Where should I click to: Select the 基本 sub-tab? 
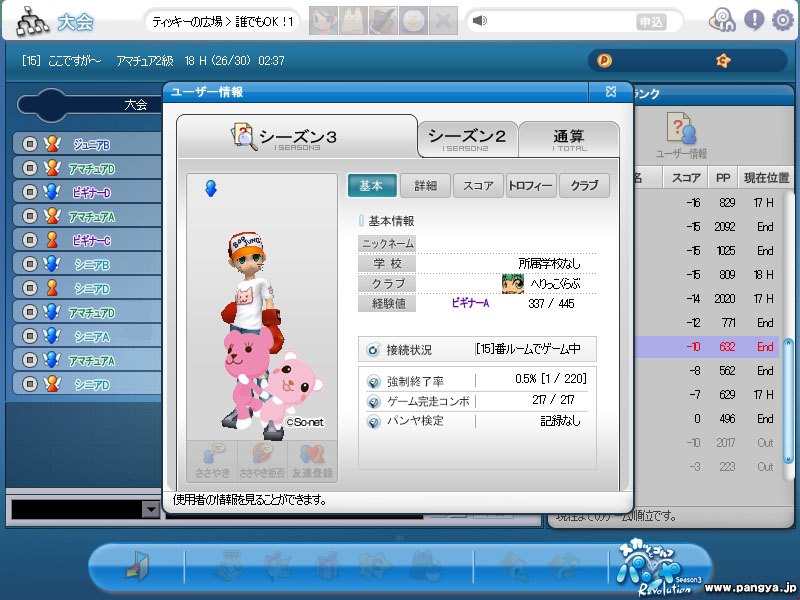coord(372,186)
